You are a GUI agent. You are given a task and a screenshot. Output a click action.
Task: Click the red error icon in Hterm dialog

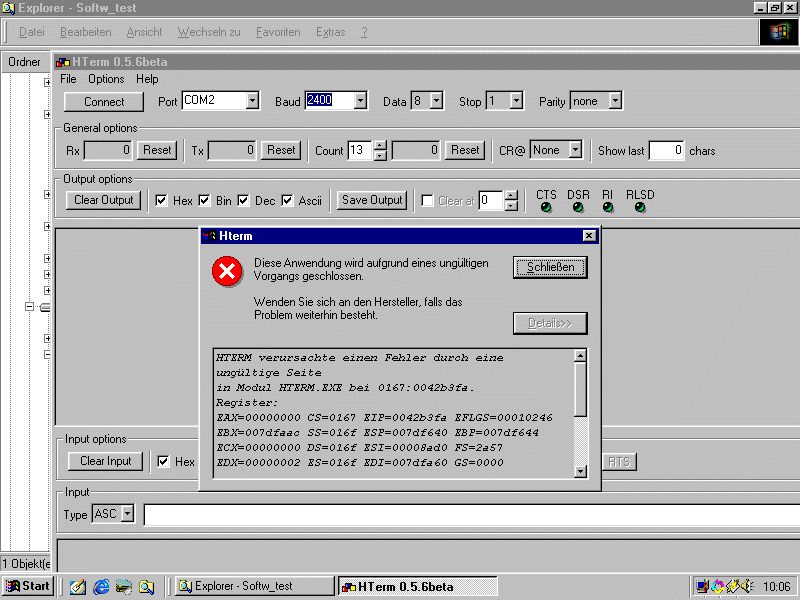click(x=227, y=272)
